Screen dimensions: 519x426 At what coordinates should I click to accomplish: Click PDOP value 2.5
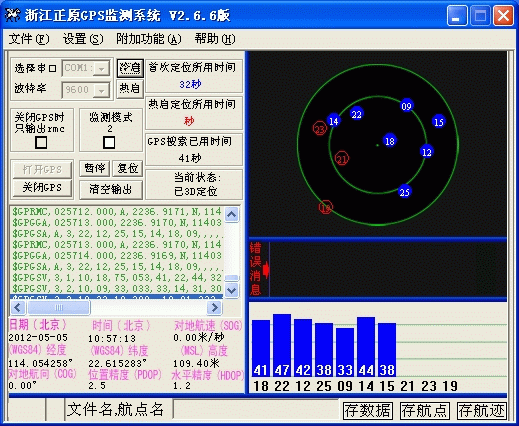97,386
